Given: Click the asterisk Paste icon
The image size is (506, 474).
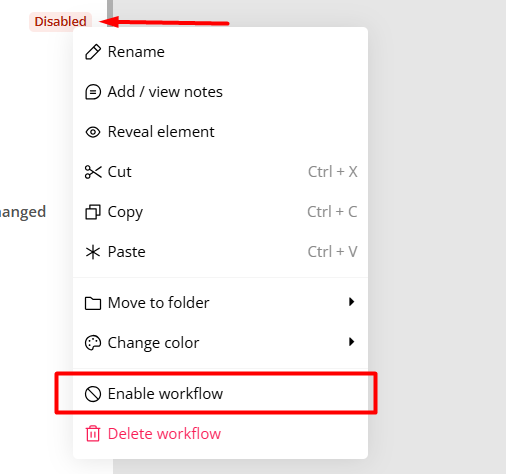Looking at the screenshot, I should pyautogui.click(x=93, y=252).
